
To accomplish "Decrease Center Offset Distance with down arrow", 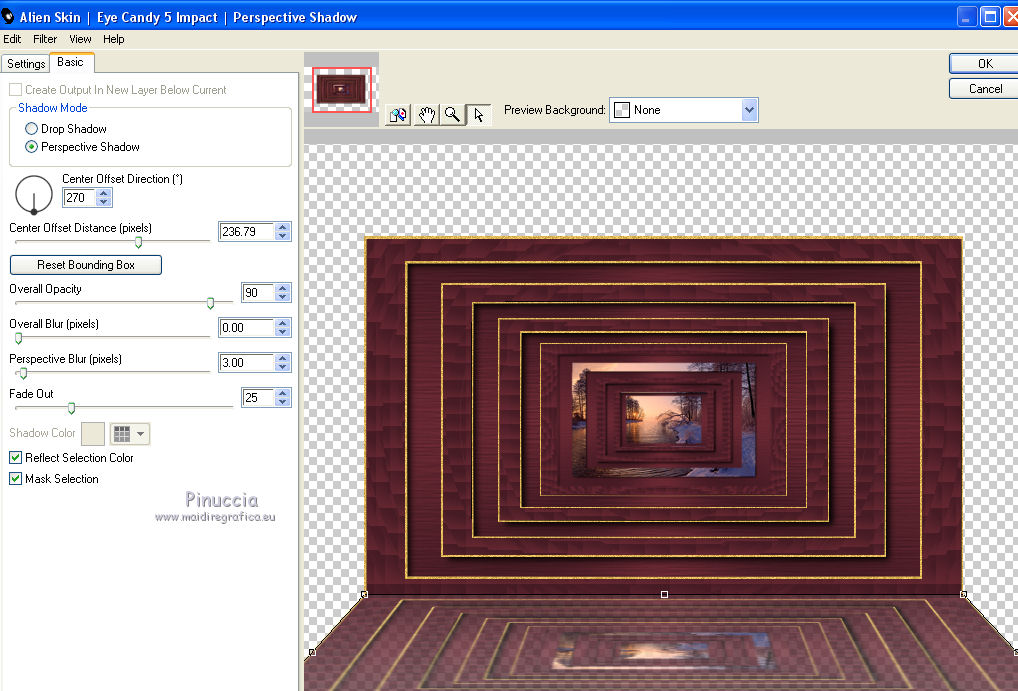I will (282, 236).
